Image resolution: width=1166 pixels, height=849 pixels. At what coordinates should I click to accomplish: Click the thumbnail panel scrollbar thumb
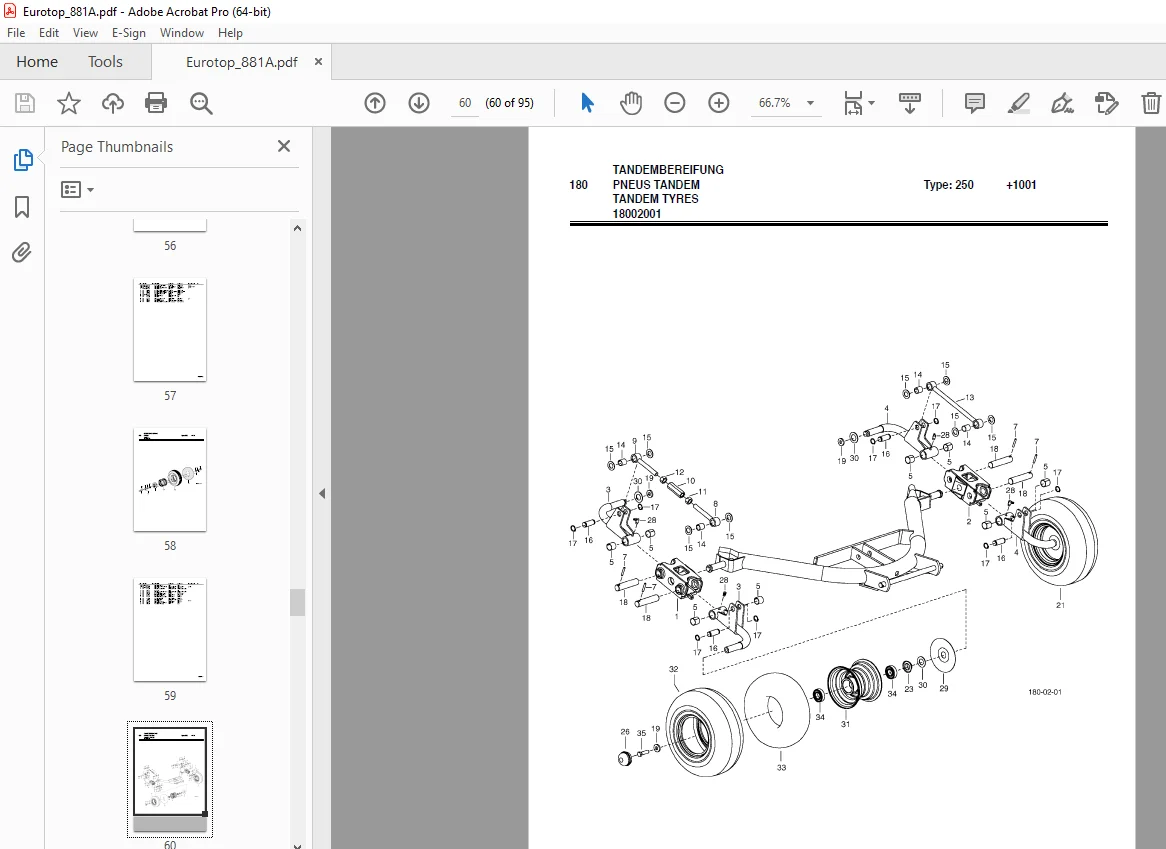point(297,602)
